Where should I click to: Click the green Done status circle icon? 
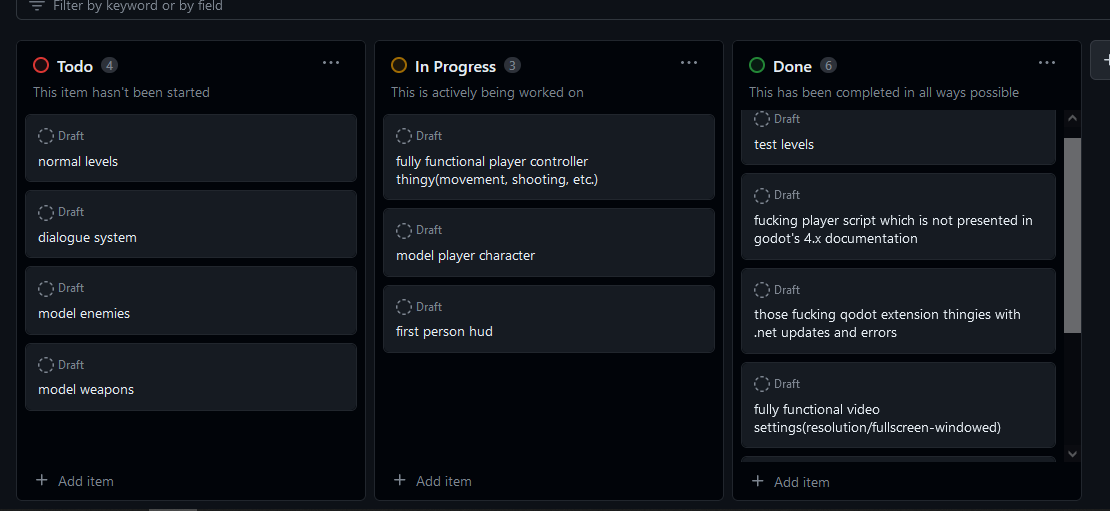[757, 66]
